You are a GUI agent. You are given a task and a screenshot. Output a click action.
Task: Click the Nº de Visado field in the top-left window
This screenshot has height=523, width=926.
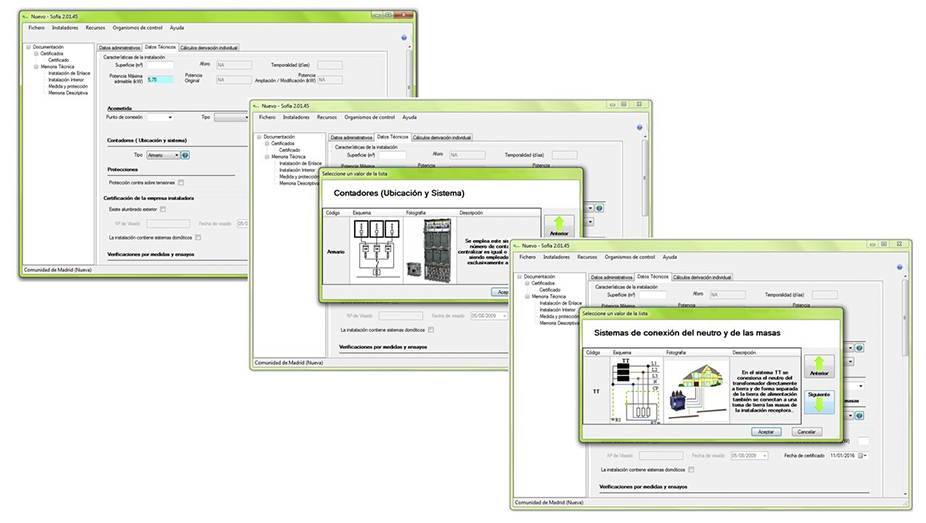[x=168, y=224]
